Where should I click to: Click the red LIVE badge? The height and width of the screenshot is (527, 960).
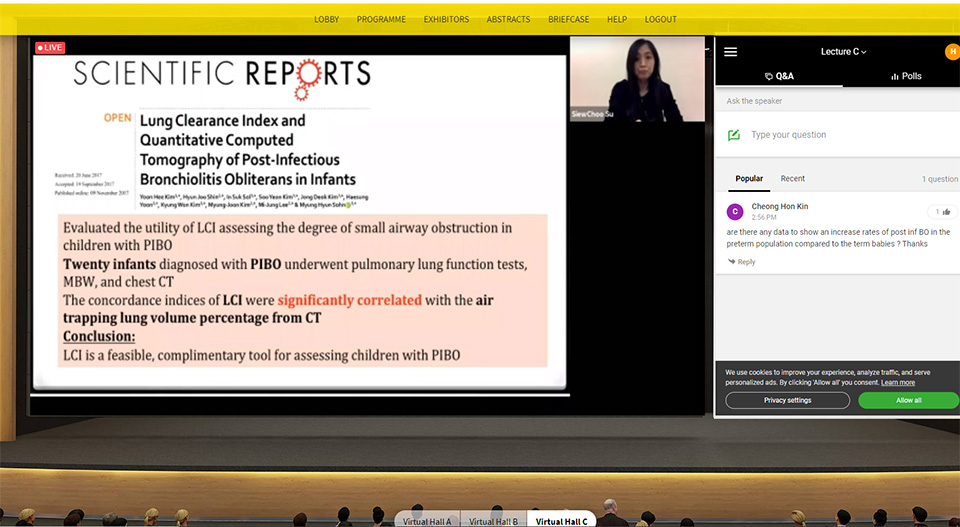pos(50,47)
